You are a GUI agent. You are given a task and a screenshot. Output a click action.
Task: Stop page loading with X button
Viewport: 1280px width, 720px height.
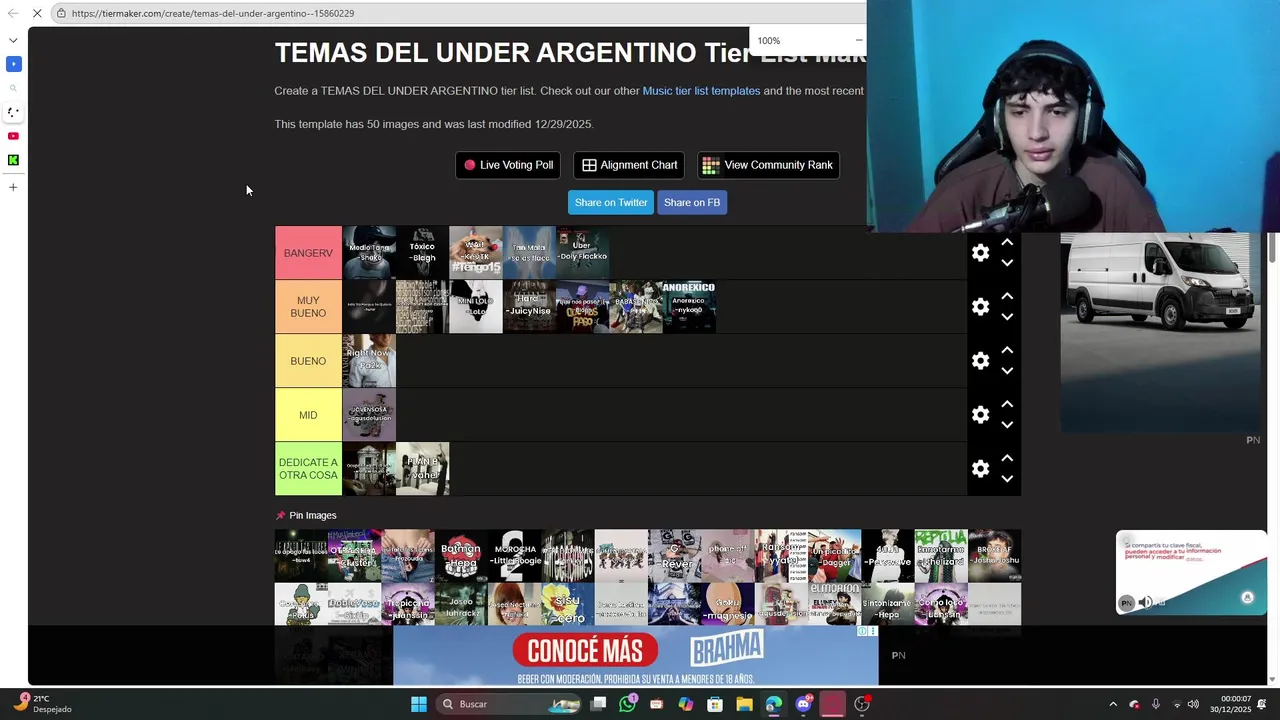(x=37, y=13)
